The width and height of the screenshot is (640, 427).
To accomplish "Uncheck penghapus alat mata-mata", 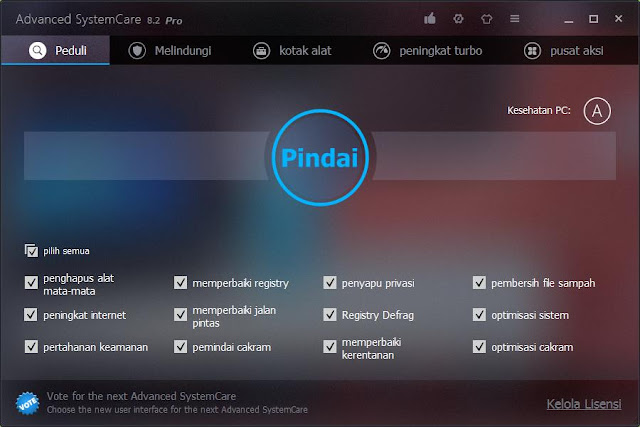I will (31, 282).
